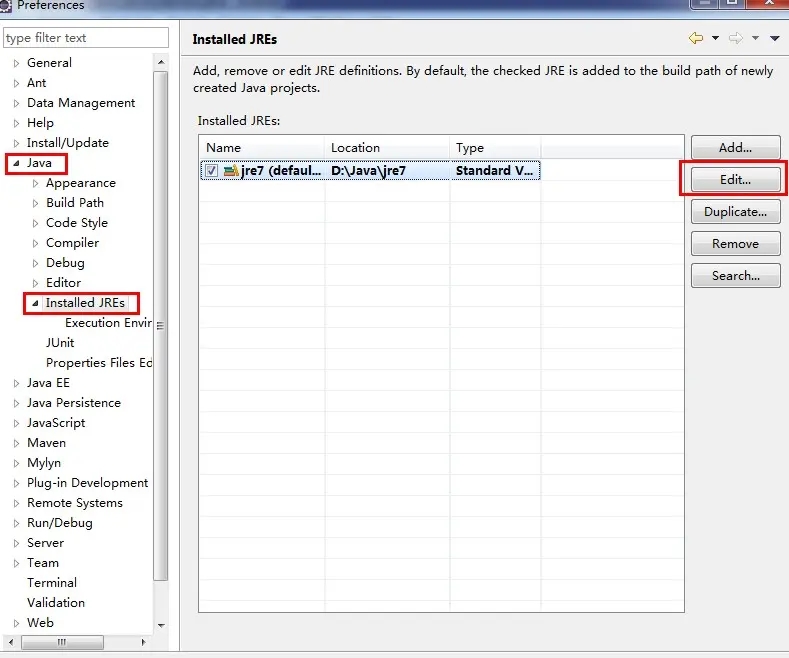Click the Preferences window title icon
Viewport: 789px width, 658px height.
coord(7,5)
